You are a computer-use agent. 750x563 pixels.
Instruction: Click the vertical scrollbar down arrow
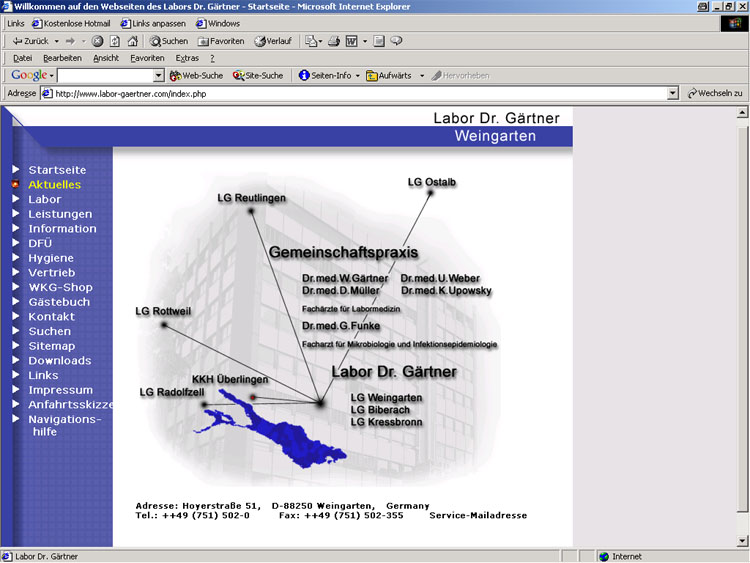(742, 541)
